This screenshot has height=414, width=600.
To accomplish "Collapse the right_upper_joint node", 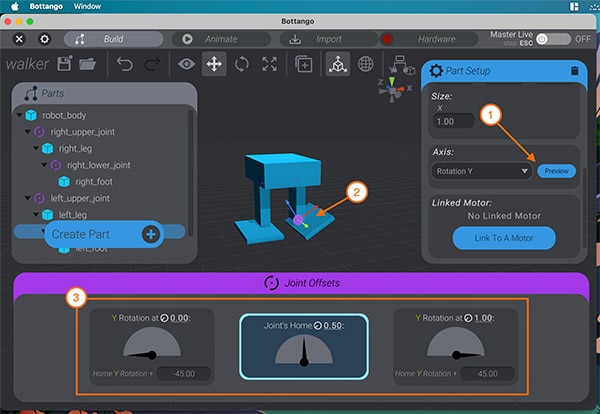I will (30, 131).
